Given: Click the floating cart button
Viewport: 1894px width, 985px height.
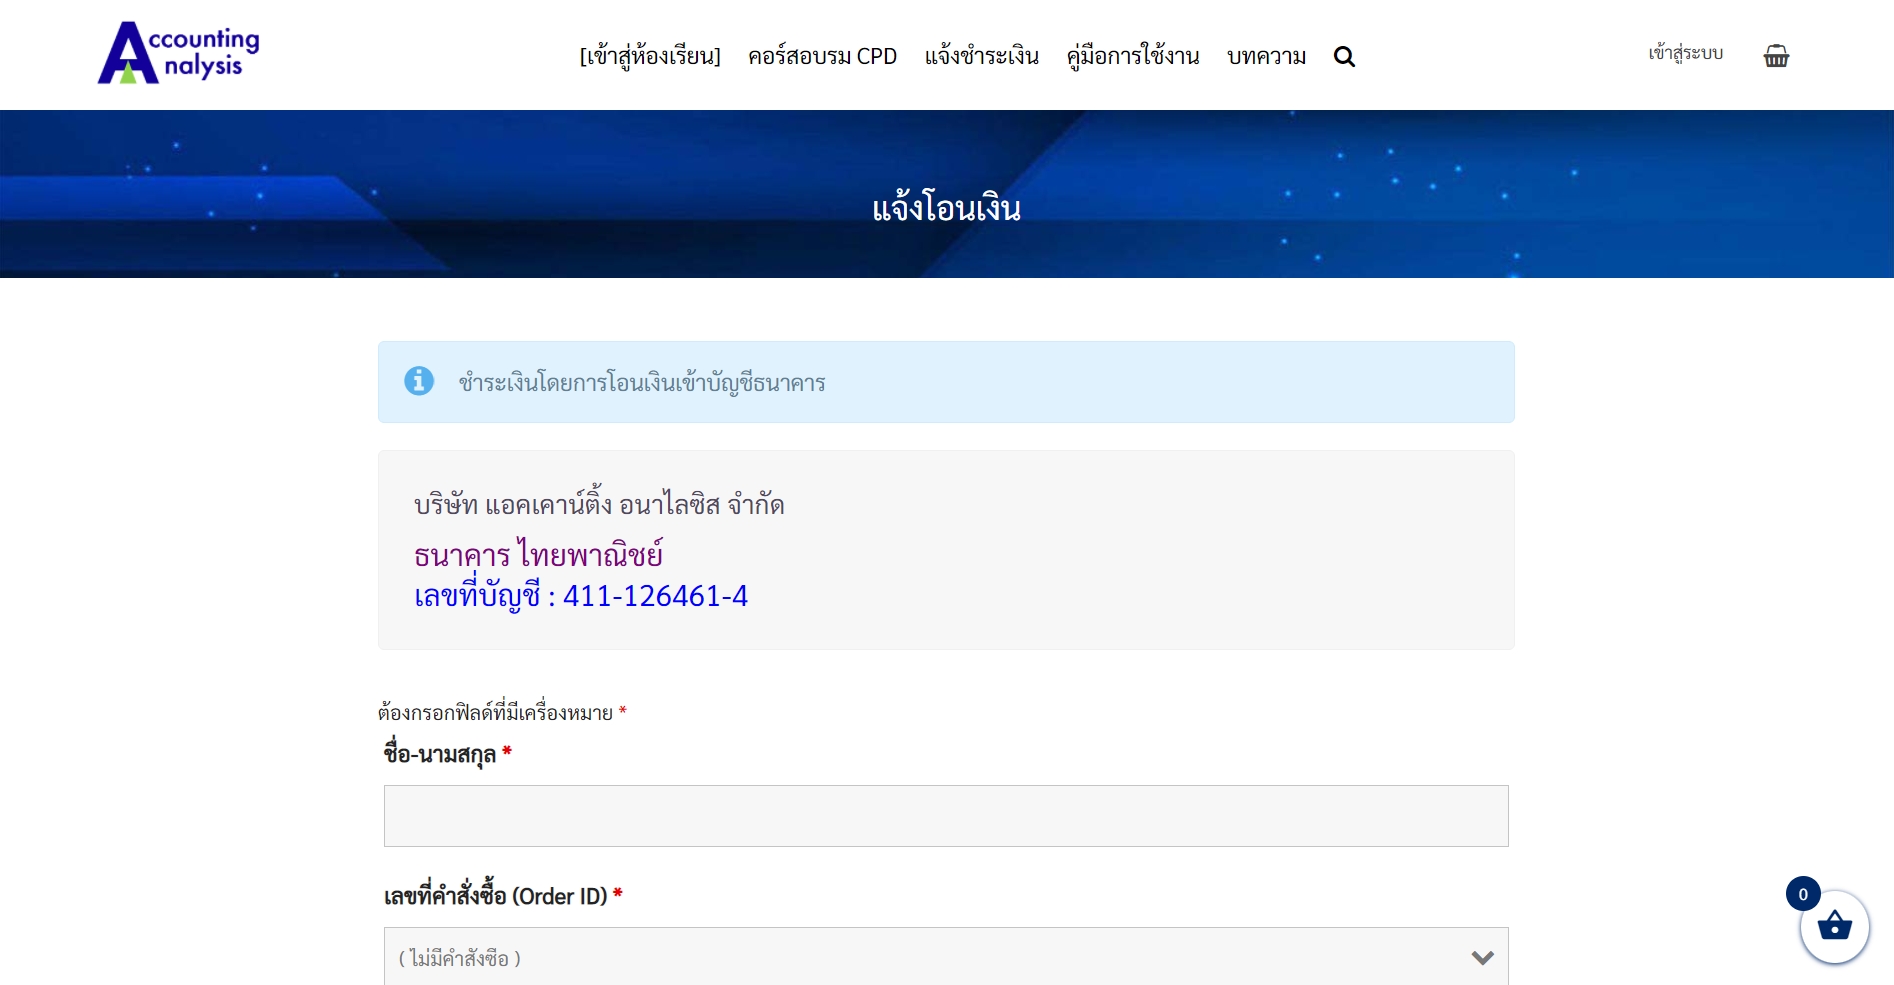Looking at the screenshot, I should tap(1834, 926).
